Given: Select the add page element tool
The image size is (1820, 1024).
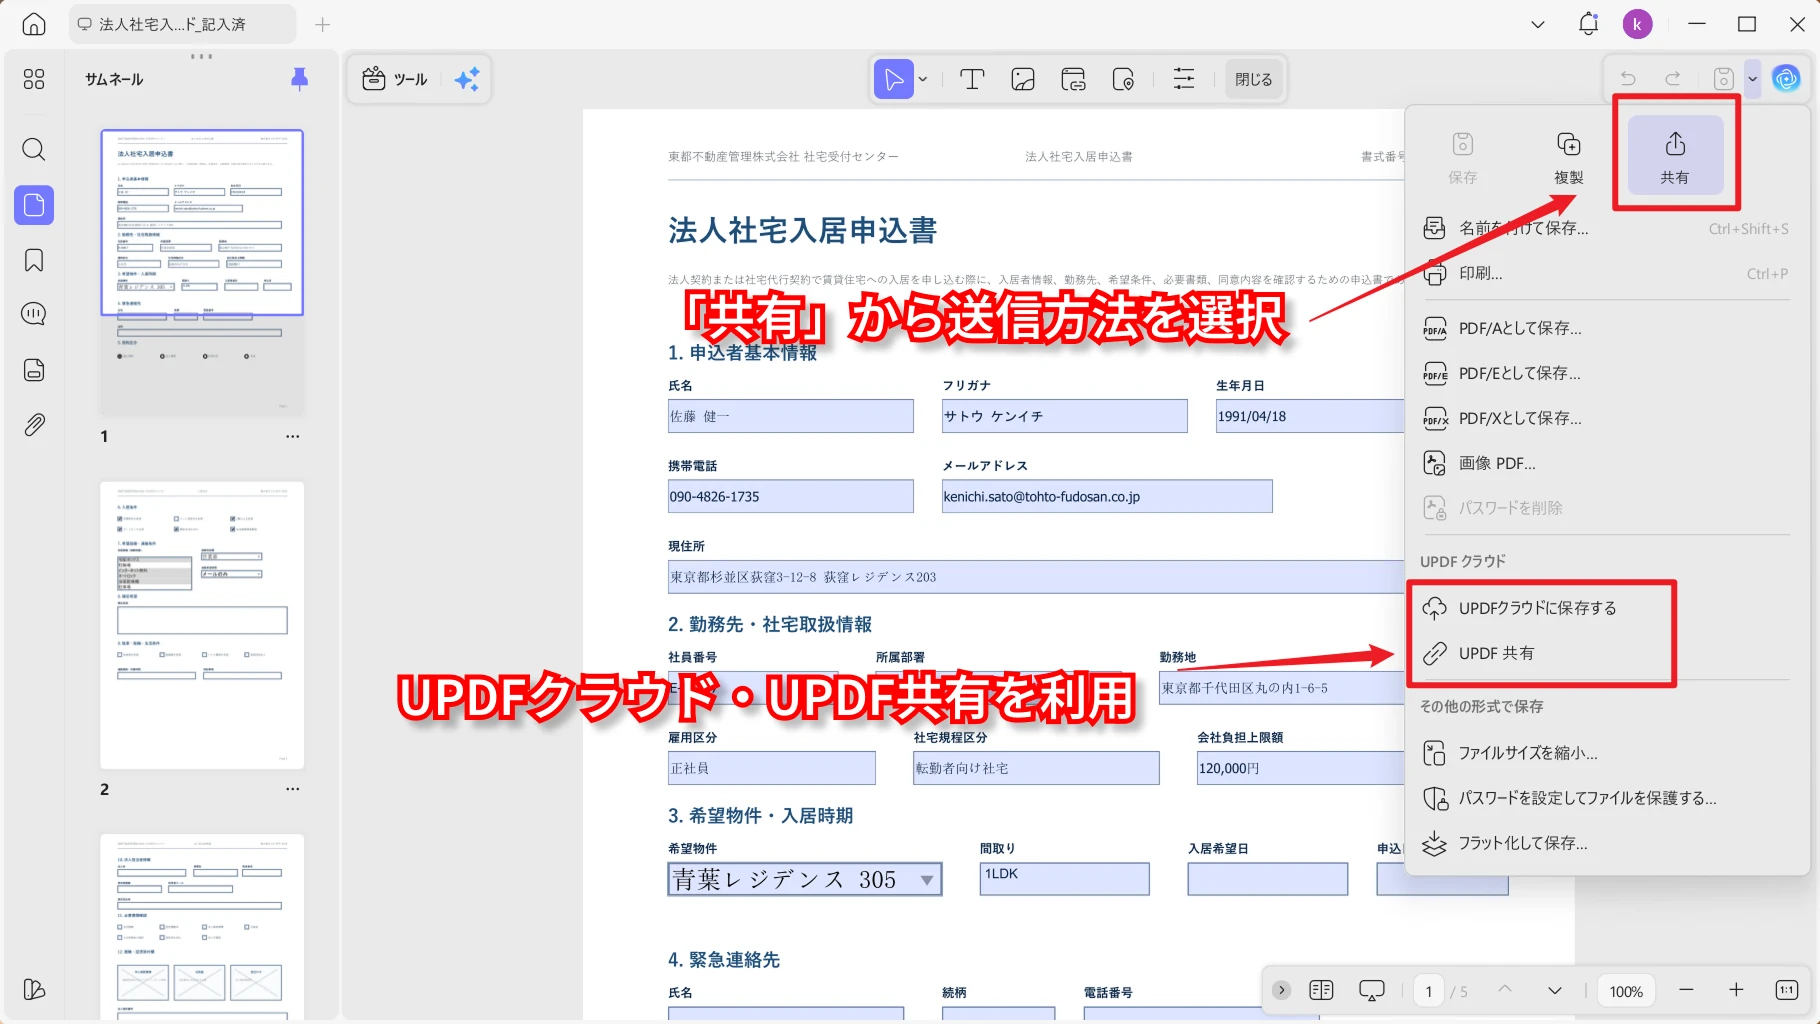Looking at the screenshot, I should point(1124,79).
